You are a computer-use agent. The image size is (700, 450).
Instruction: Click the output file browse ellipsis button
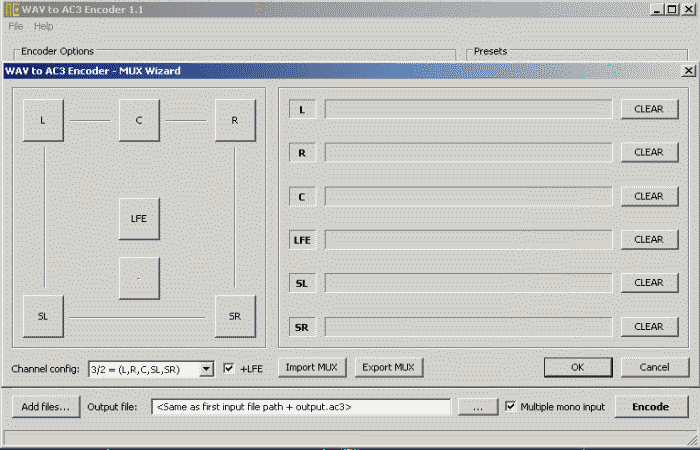(x=478, y=407)
